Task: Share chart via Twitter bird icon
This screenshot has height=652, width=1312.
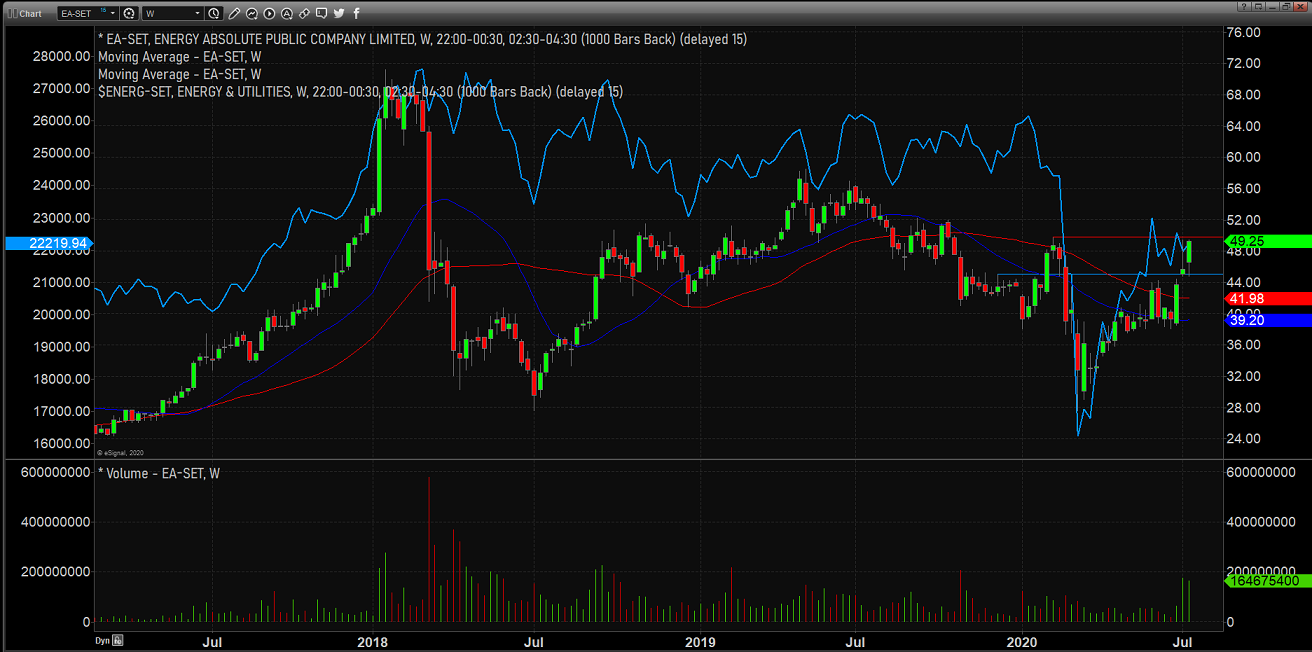Action: click(339, 13)
